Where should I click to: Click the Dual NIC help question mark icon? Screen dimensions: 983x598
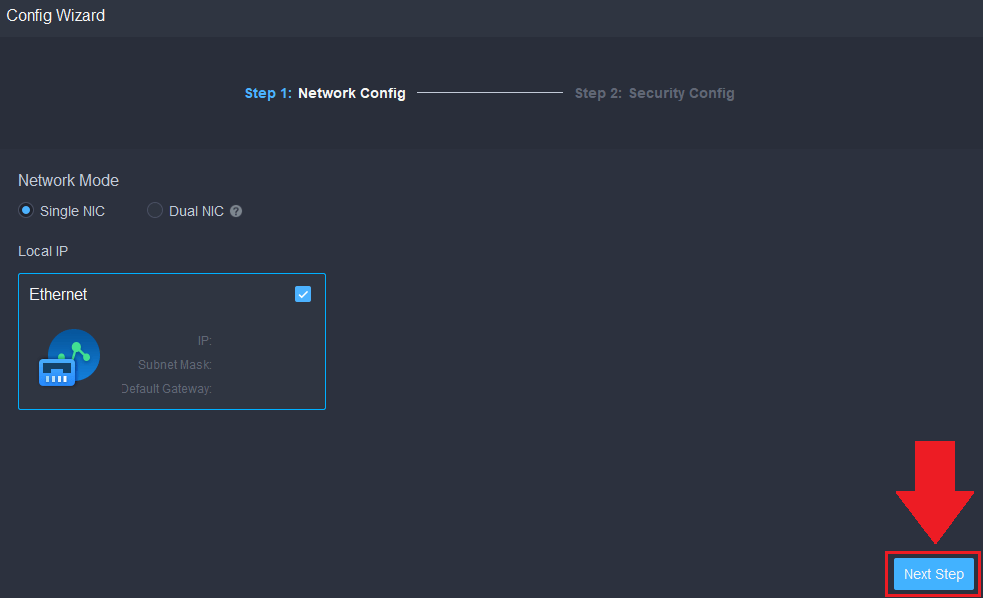(236, 211)
